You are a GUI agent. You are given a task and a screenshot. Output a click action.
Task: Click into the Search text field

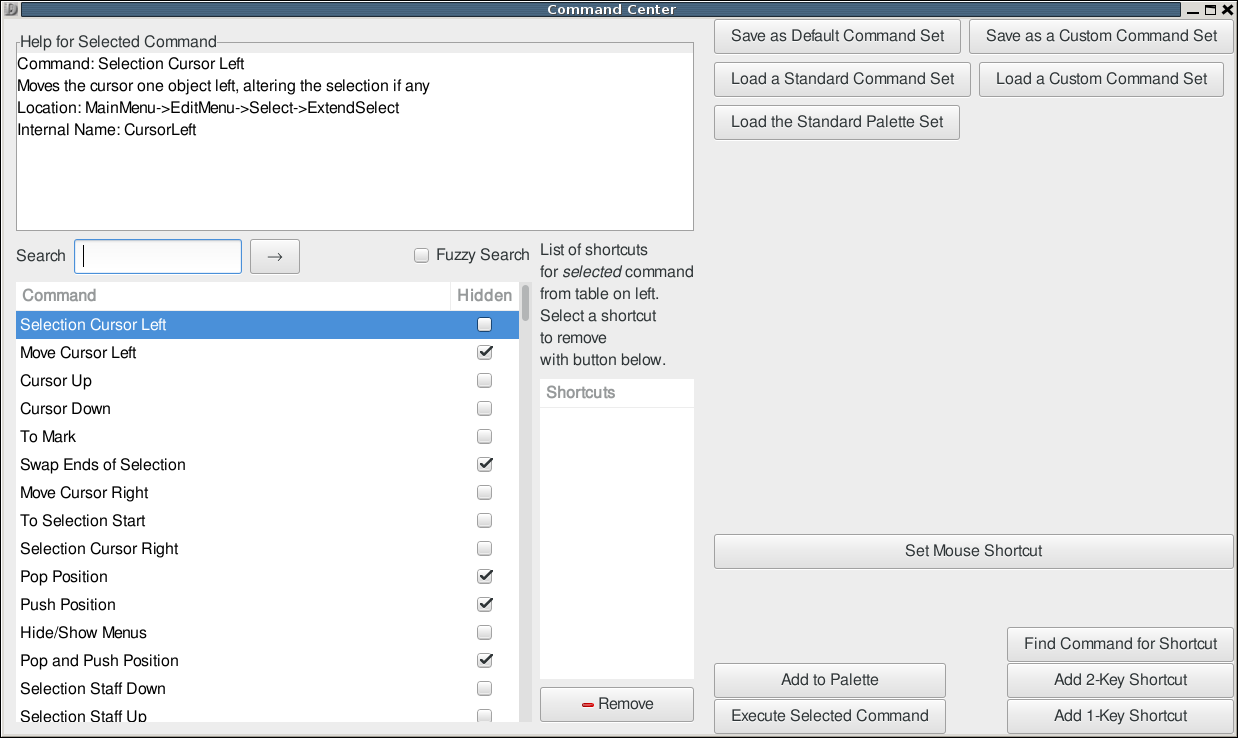tap(158, 256)
